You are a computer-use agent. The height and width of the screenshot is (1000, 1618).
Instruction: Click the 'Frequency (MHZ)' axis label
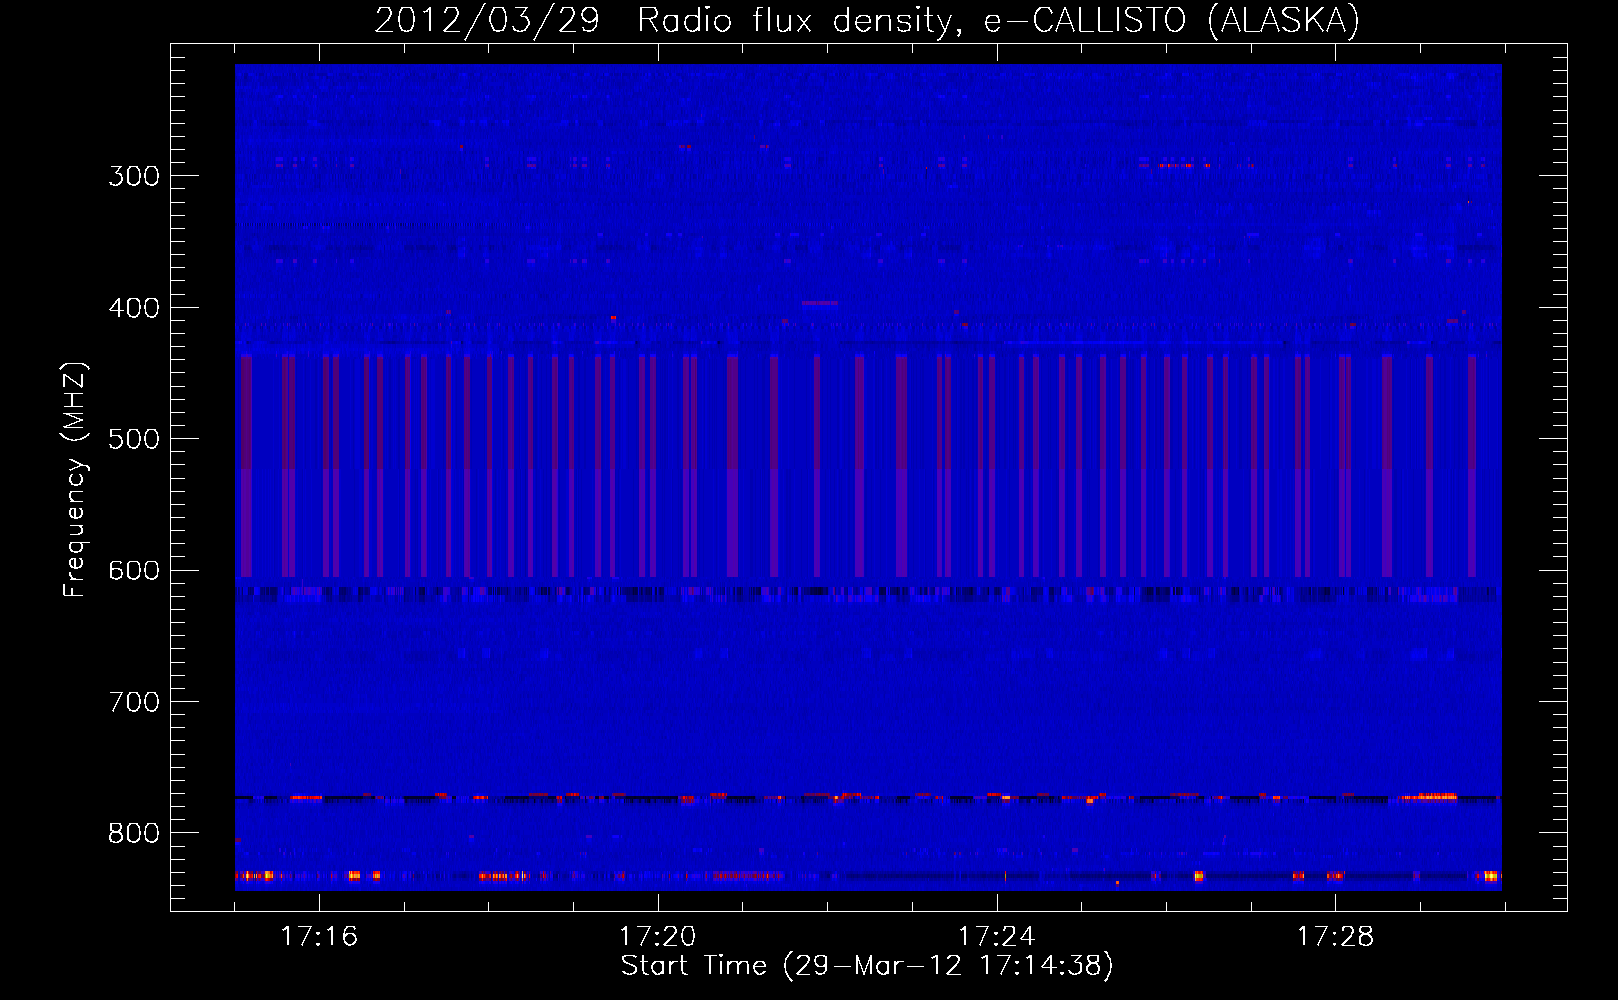coord(75,480)
